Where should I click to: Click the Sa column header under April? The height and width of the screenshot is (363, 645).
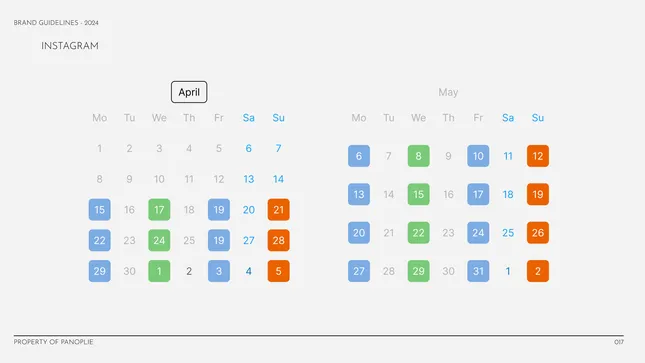tap(248, 118)
